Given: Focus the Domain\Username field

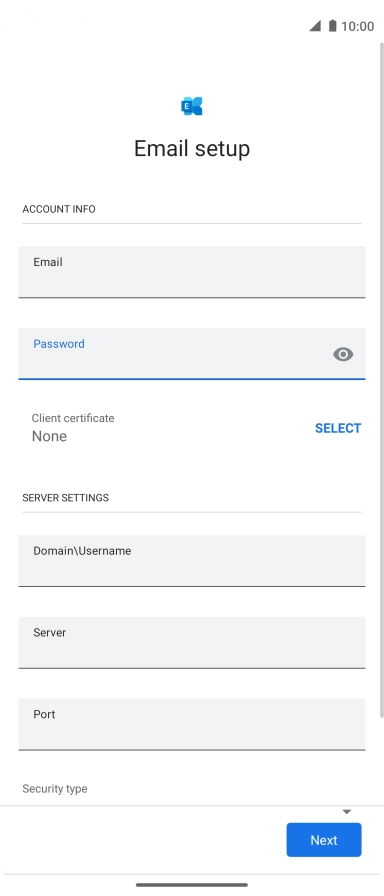Looking at the screenshot, I should pyautogui.click(x=192, y=561).
